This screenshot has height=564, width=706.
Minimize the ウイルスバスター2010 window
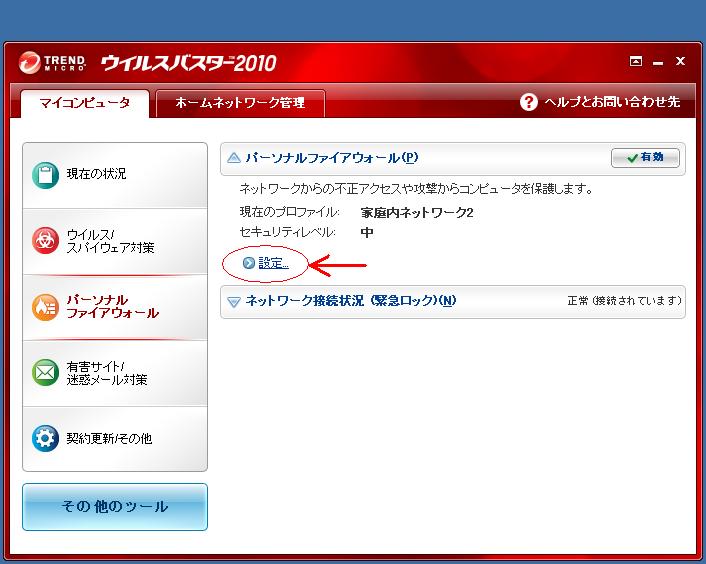(658, 62)
